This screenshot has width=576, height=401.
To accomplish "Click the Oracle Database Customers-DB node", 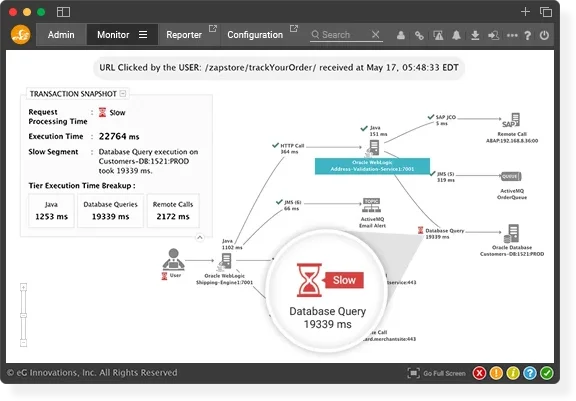I will pos(511,234).
